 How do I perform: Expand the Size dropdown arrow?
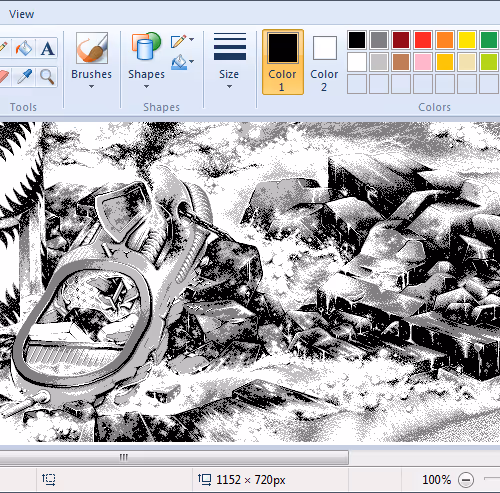tap(229, 87)
